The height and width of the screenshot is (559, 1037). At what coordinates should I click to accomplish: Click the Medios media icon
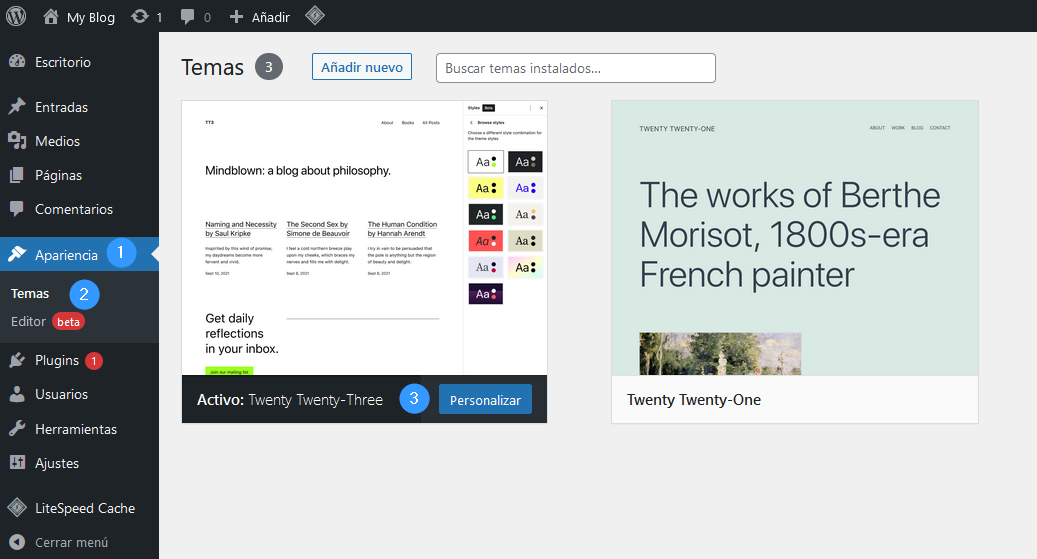coord(17,140)
